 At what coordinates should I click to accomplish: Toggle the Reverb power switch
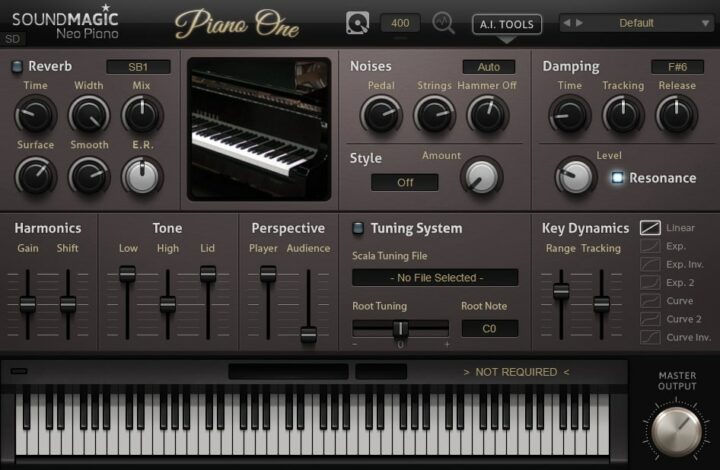click(x=16, y=67)
